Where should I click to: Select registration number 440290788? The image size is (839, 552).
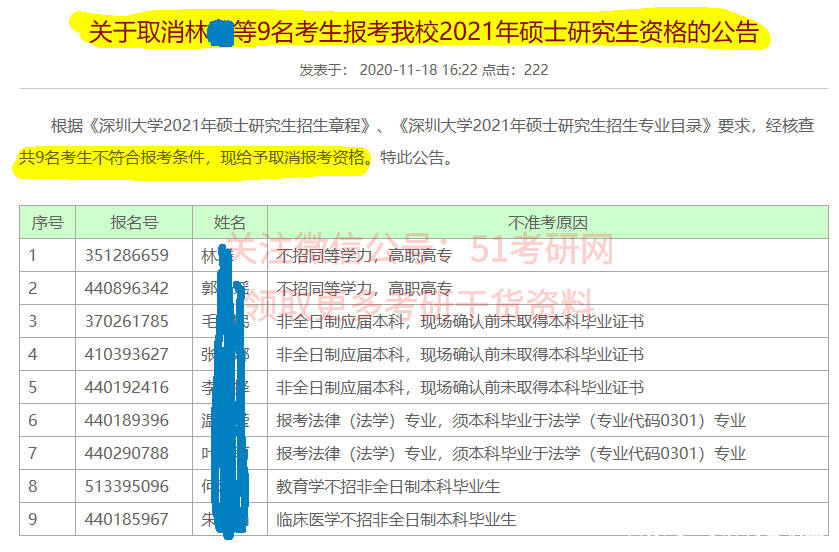point(126,454)
